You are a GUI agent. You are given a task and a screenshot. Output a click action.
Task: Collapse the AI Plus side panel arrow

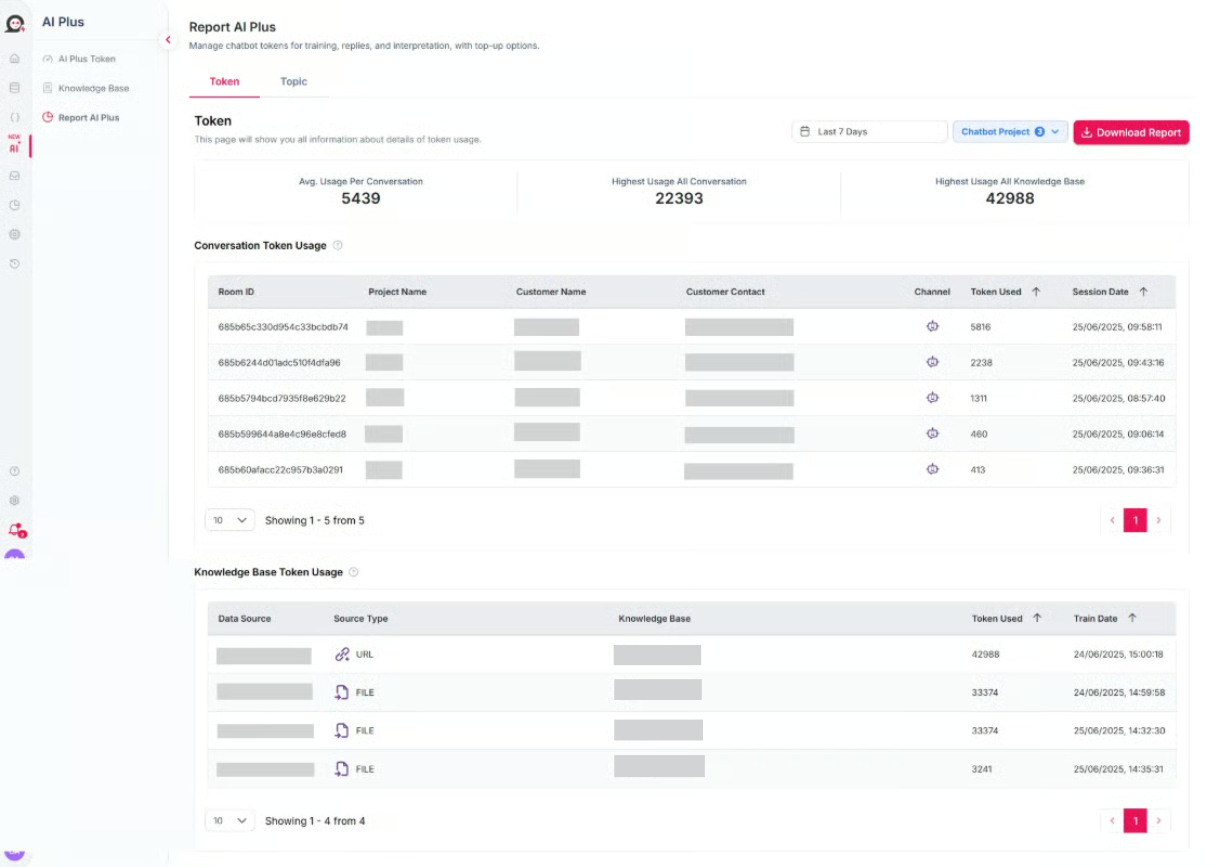point(167,40)
